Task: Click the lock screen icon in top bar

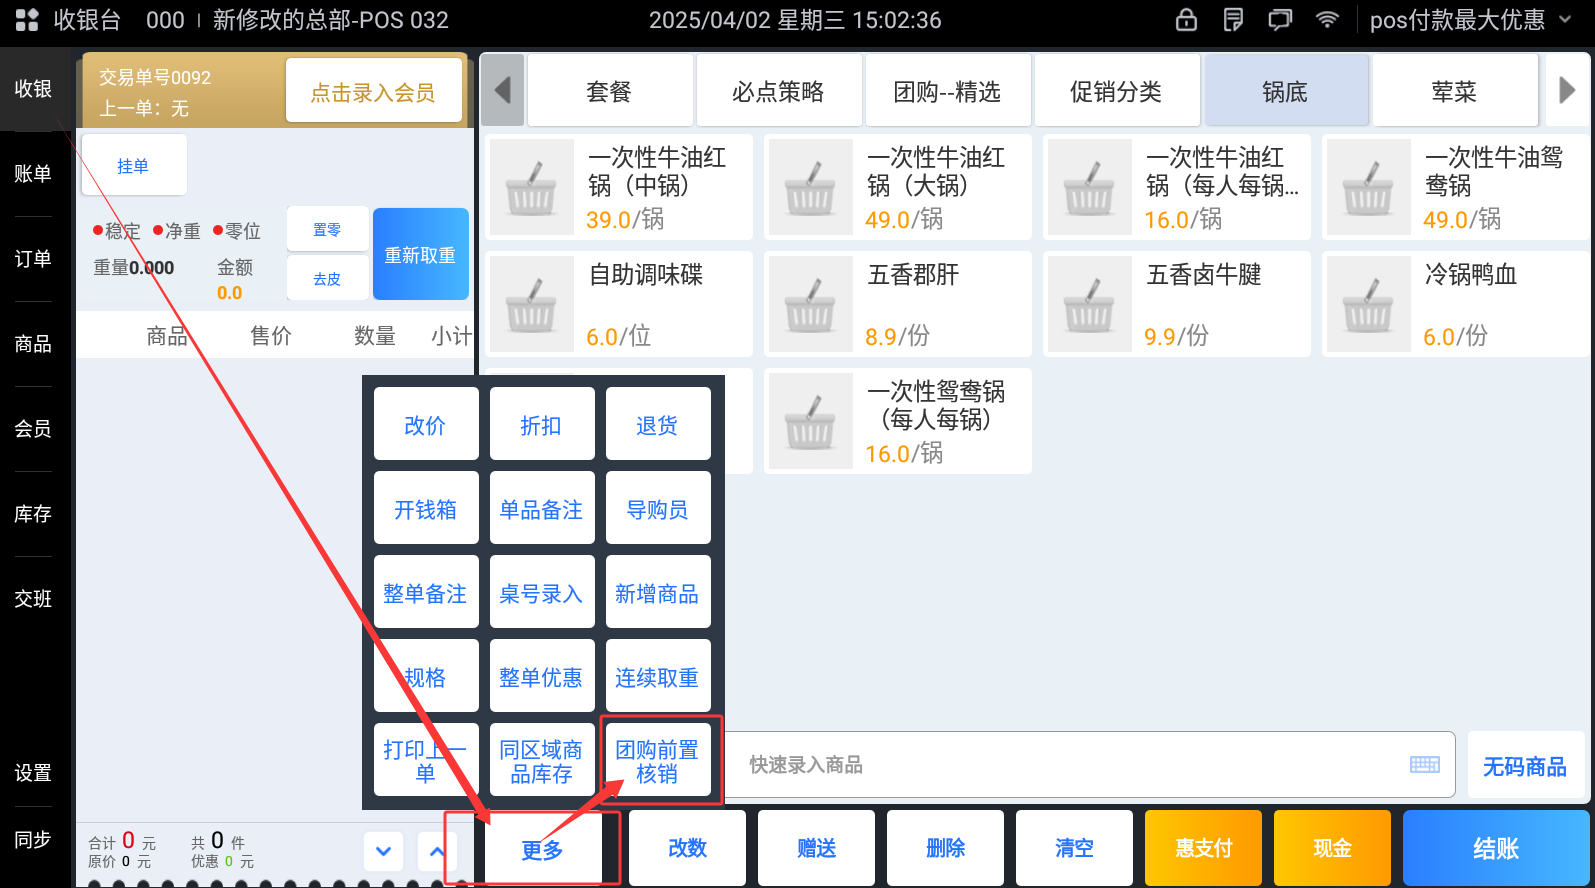Action: pyautogui.click(x=1186, y=20)
